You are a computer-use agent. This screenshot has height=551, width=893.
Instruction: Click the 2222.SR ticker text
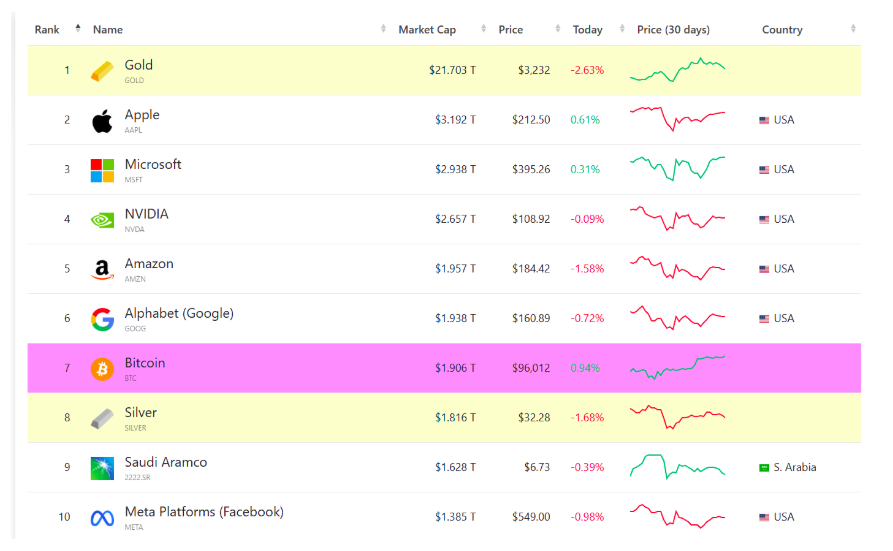click(x=137, y=477)
